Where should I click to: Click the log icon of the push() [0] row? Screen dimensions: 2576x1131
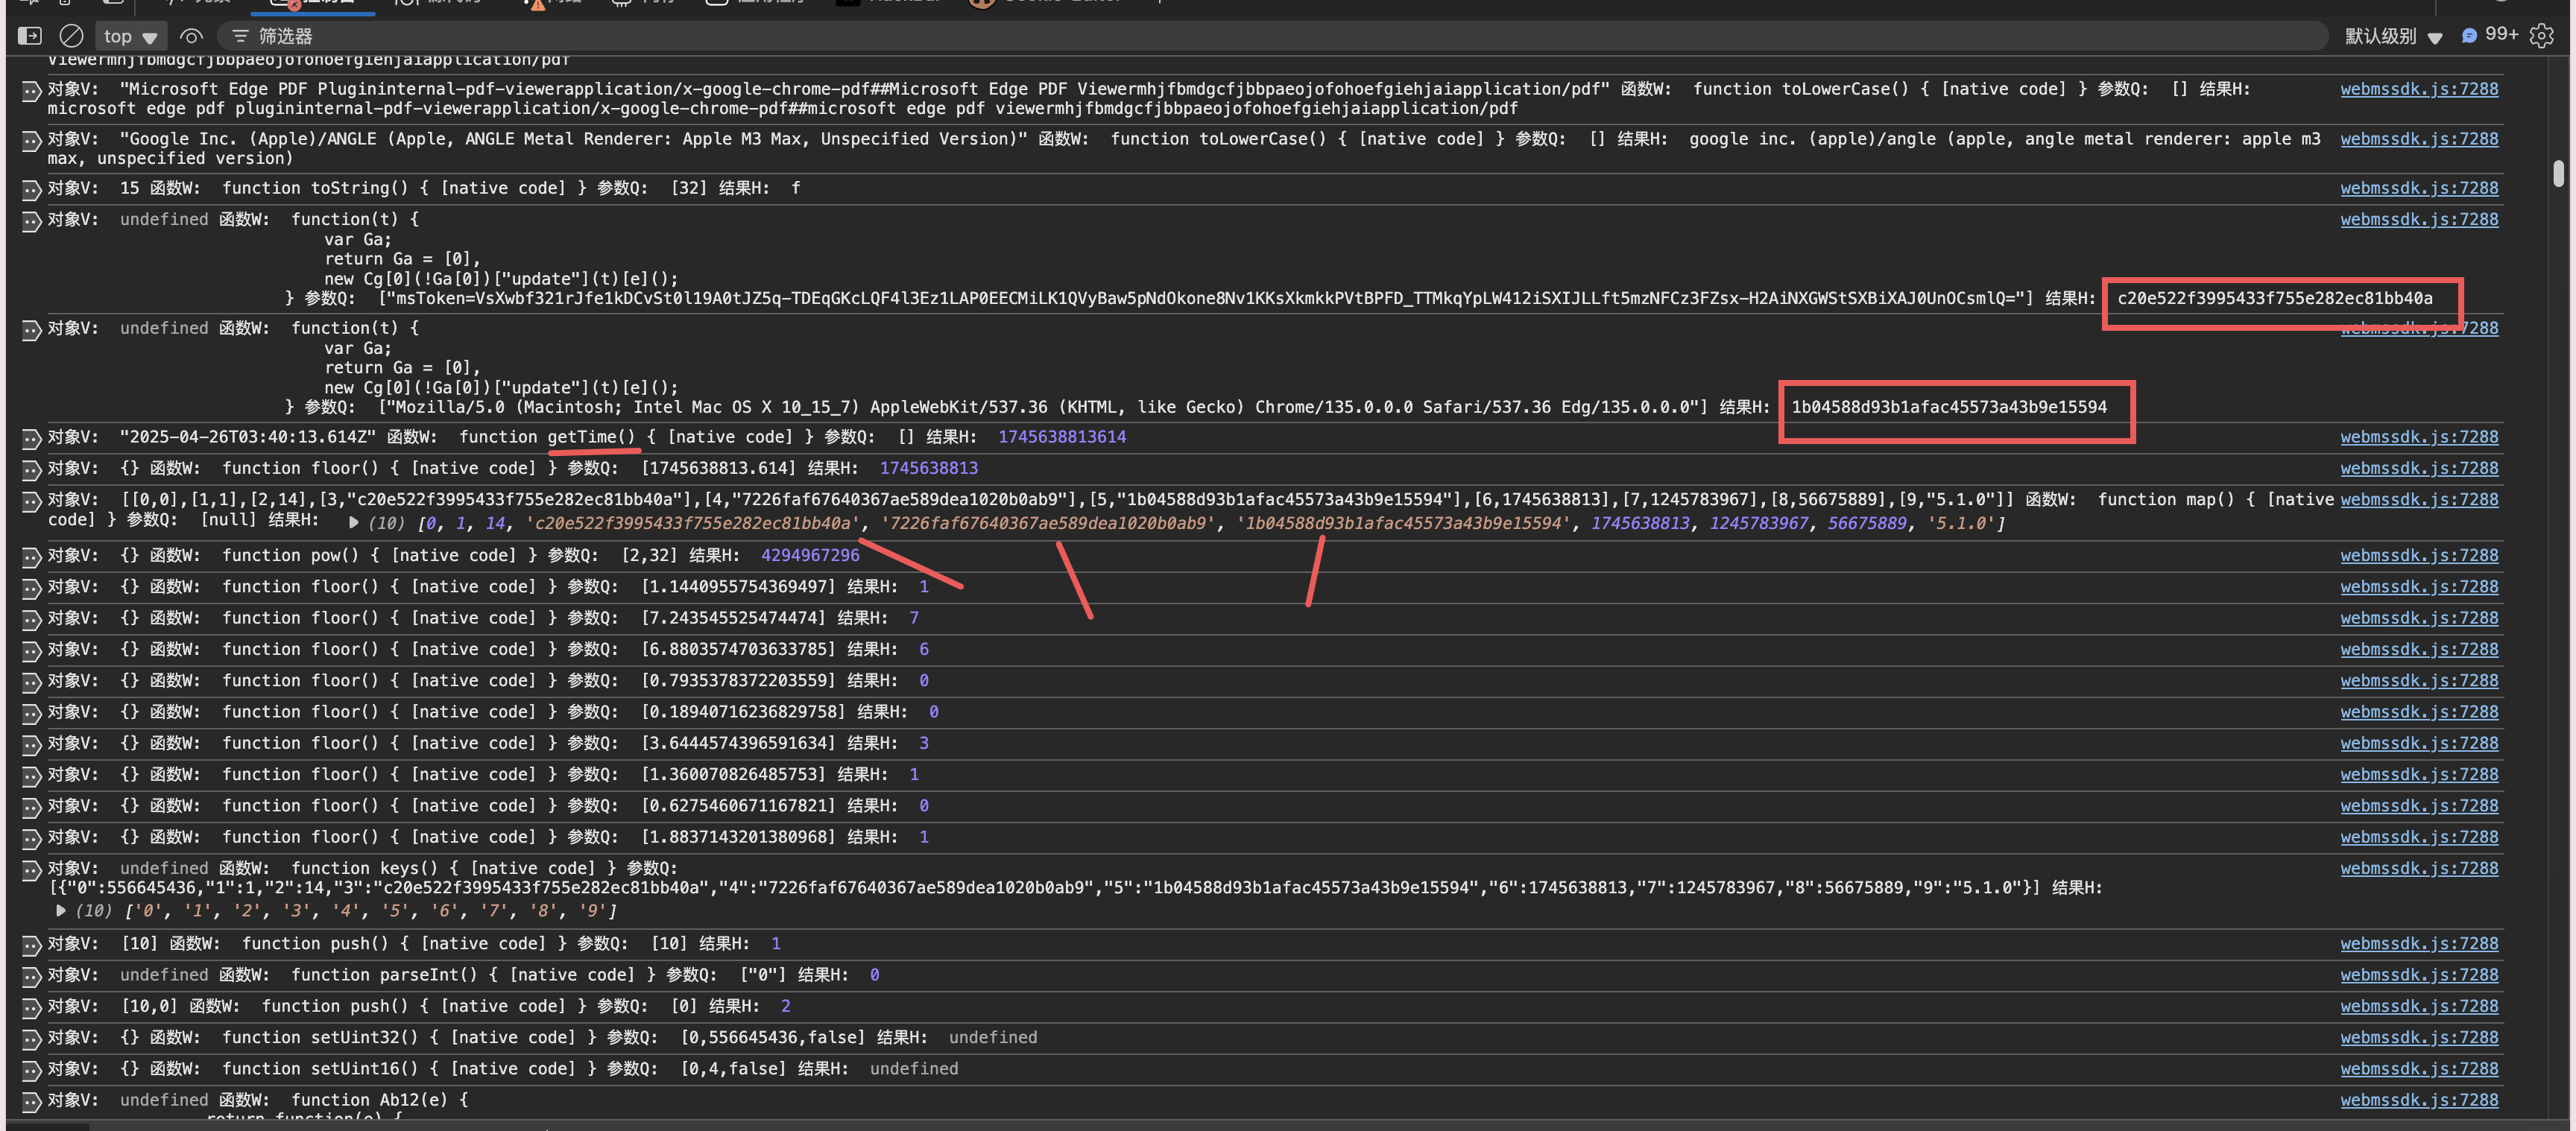pyautogui.click(x=31, y=1008)
